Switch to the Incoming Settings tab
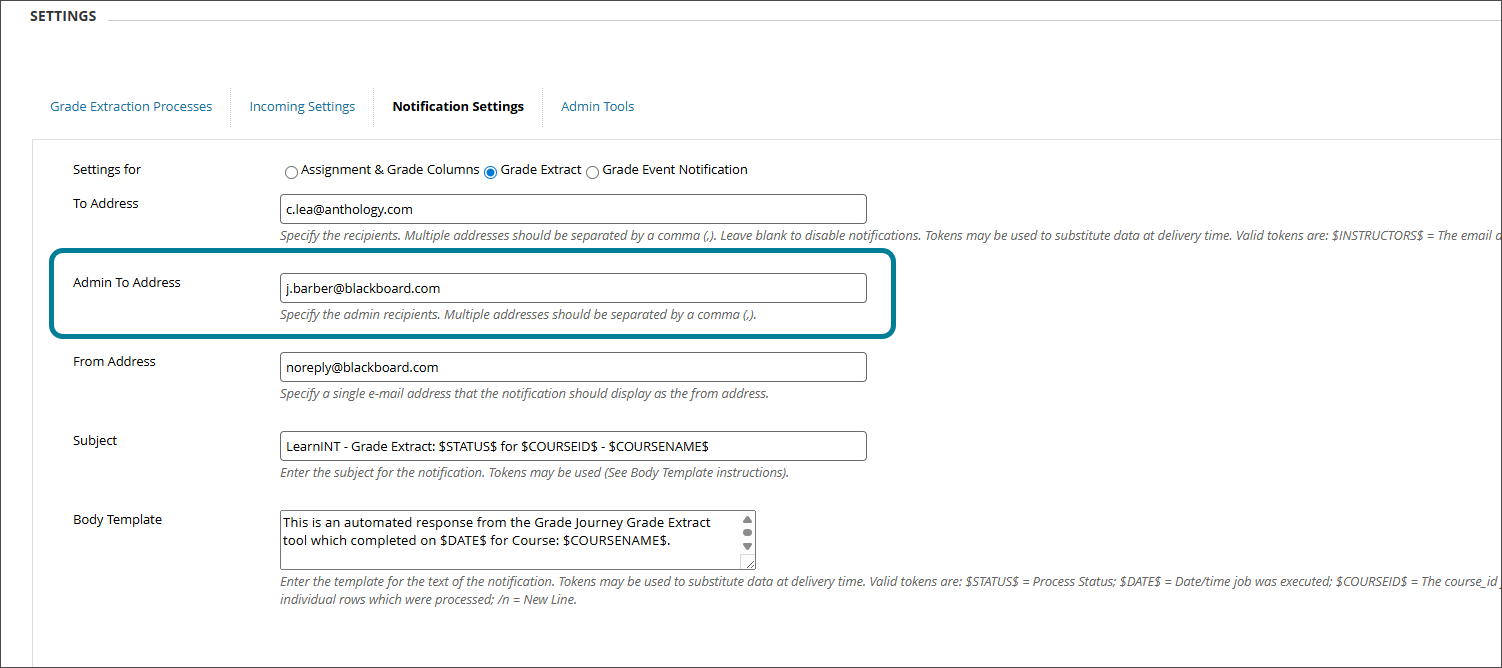The image size is (1502, 668). [x=302, y=106]
